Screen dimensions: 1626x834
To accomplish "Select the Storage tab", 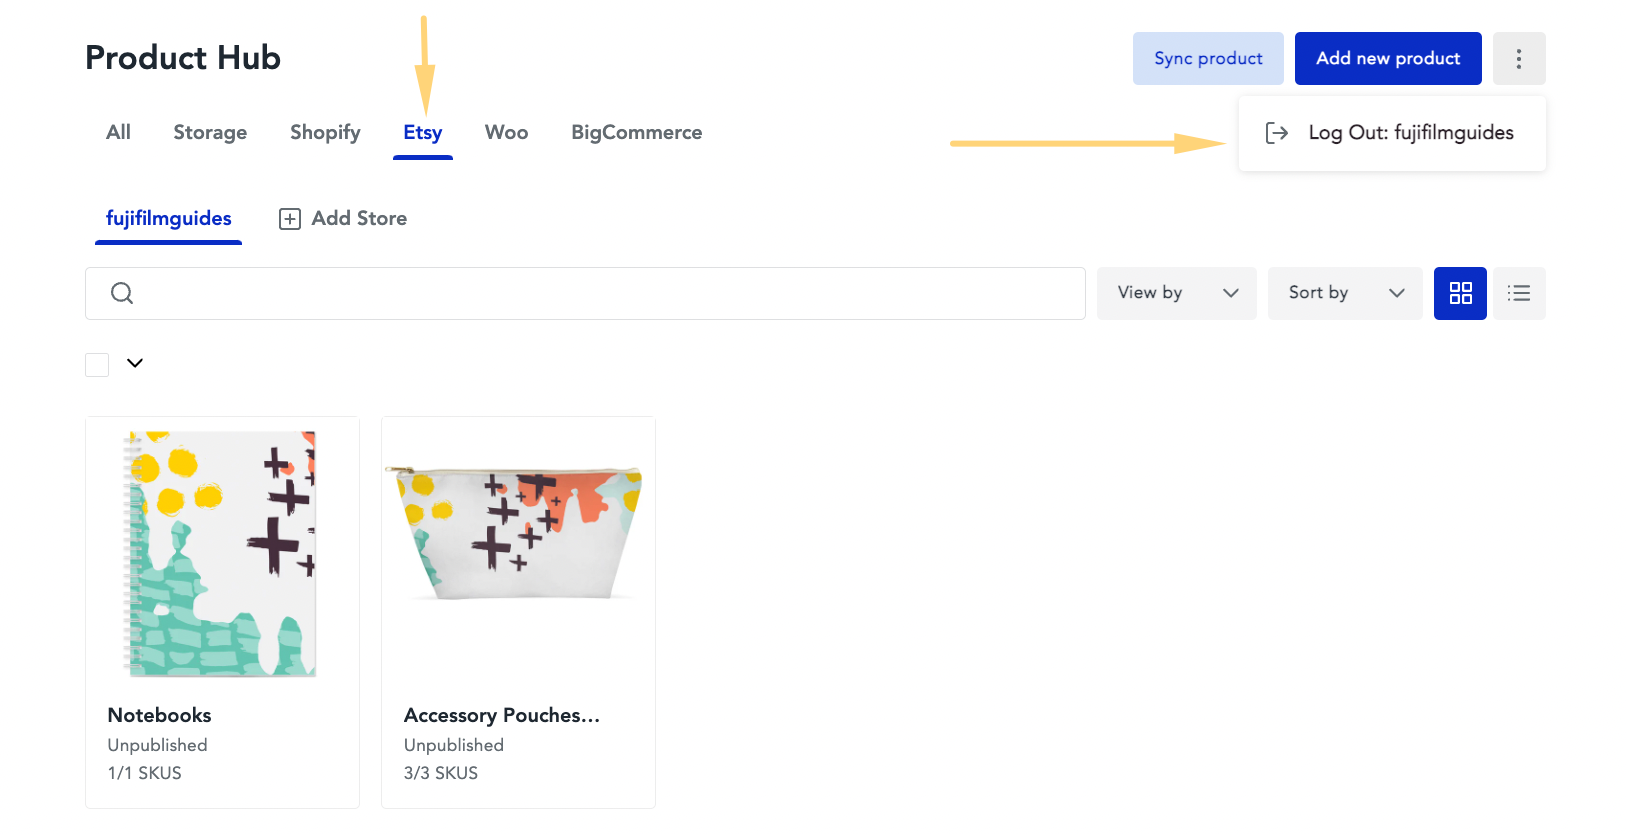I will pos(210,132).
